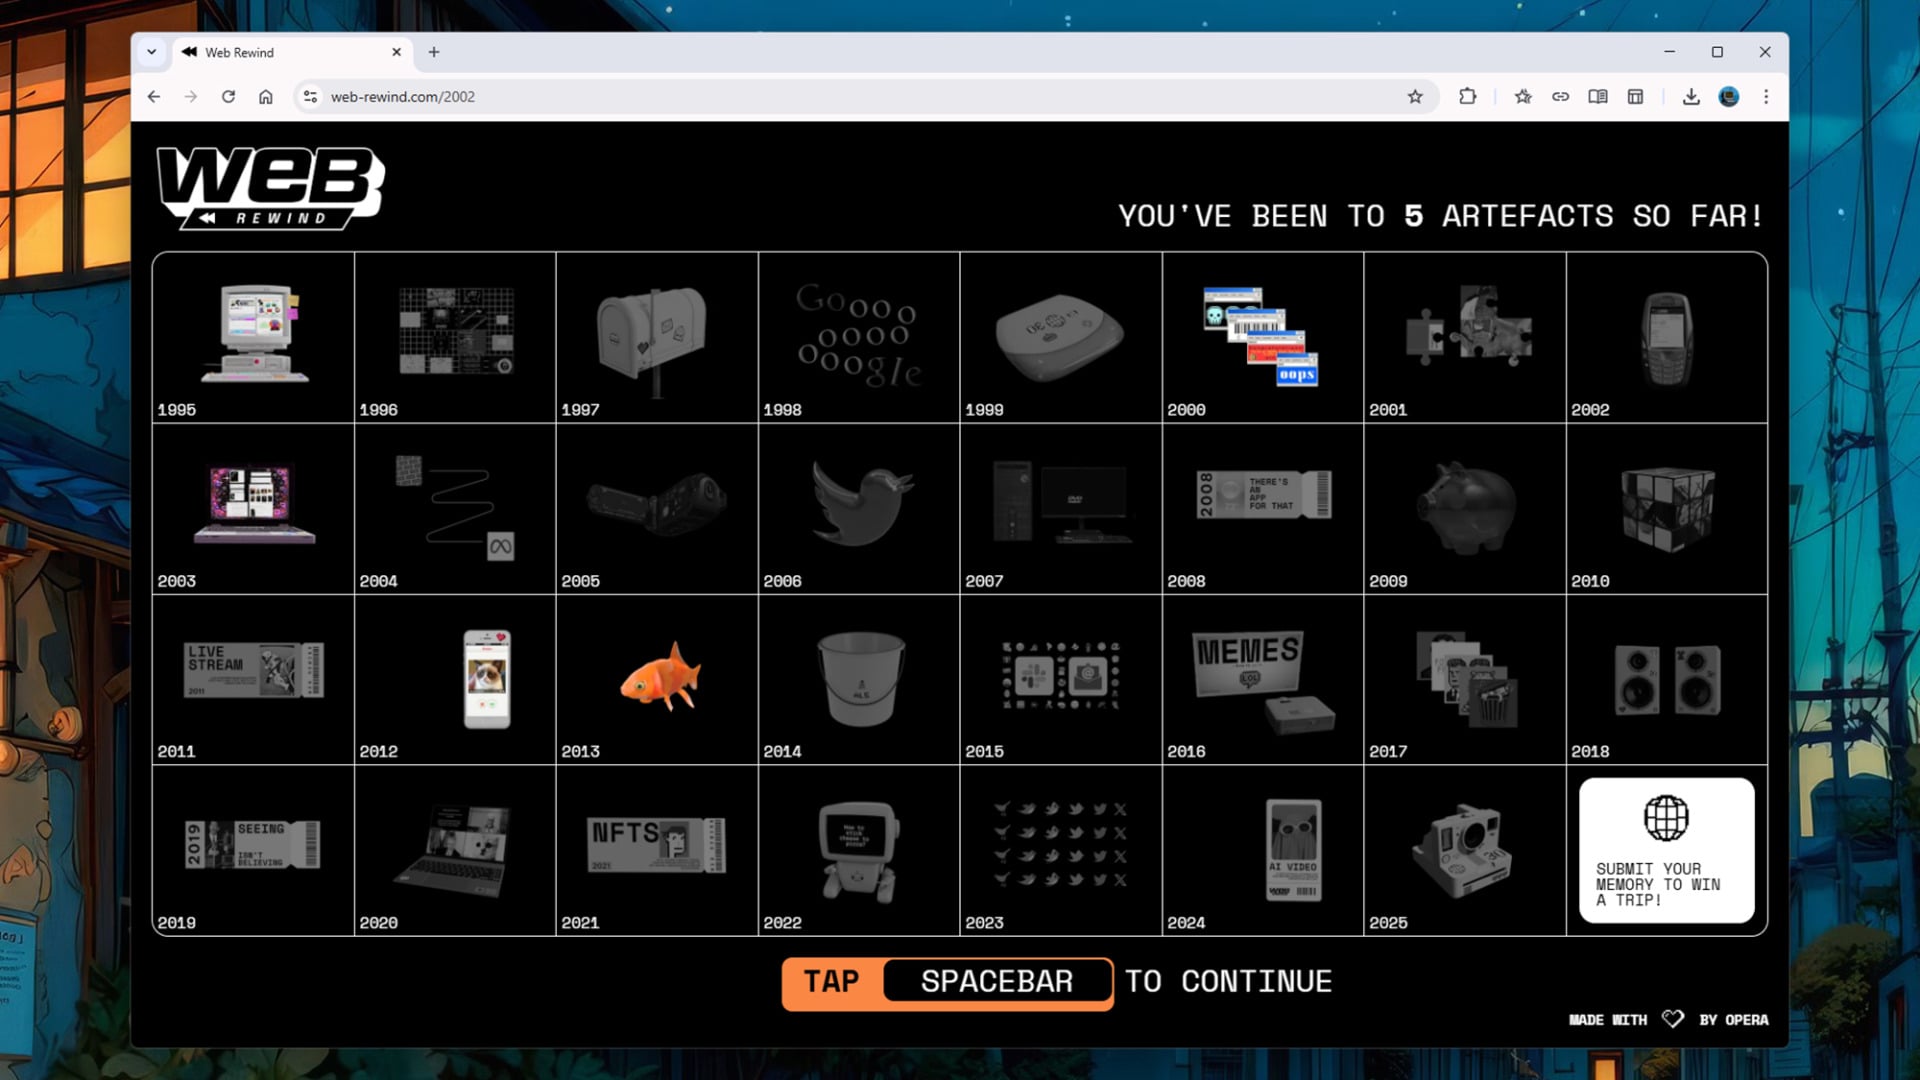
Task: Click the 1998 Google doodle artefact
Action: (x=858, y=337)
